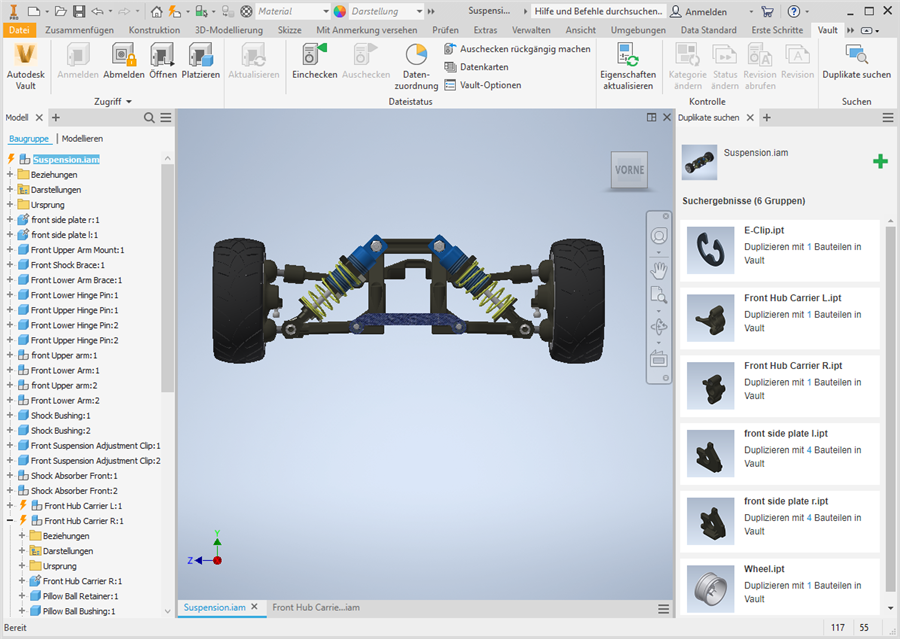Switch to the Prüfen ribbon tab

click(445, 30)
